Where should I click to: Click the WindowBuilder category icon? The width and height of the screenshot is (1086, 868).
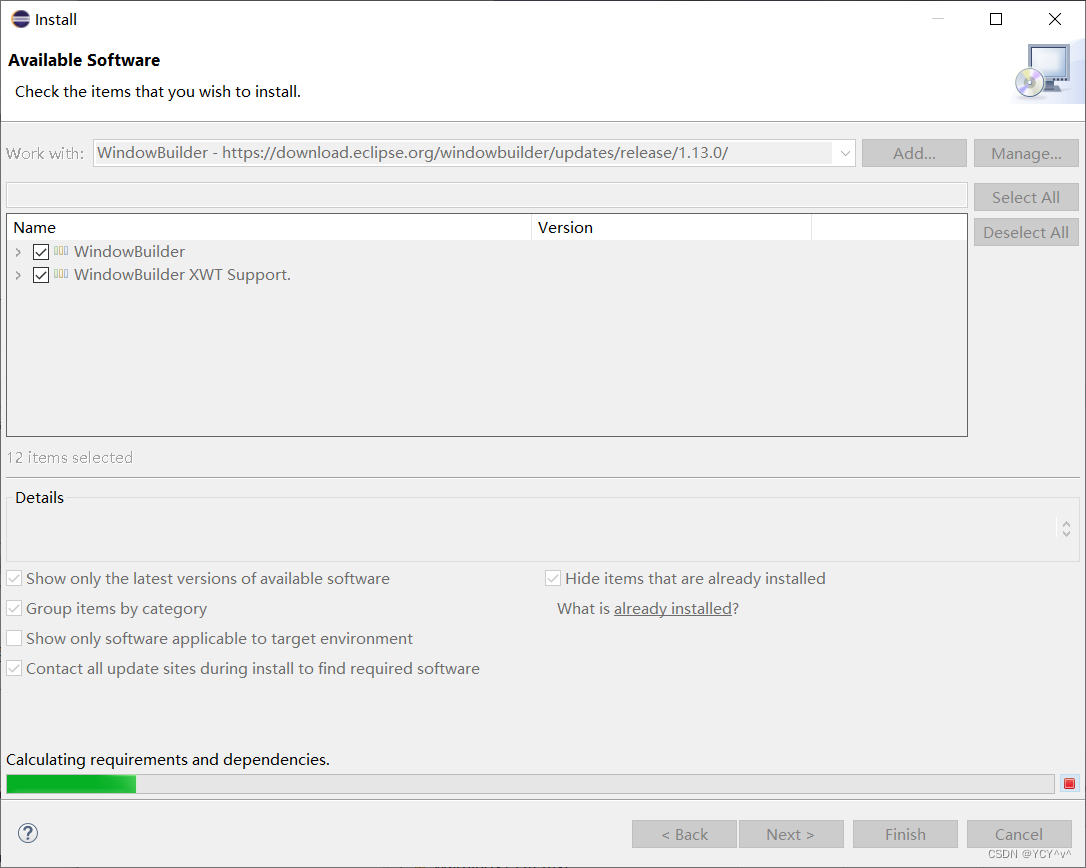point(61,251)
